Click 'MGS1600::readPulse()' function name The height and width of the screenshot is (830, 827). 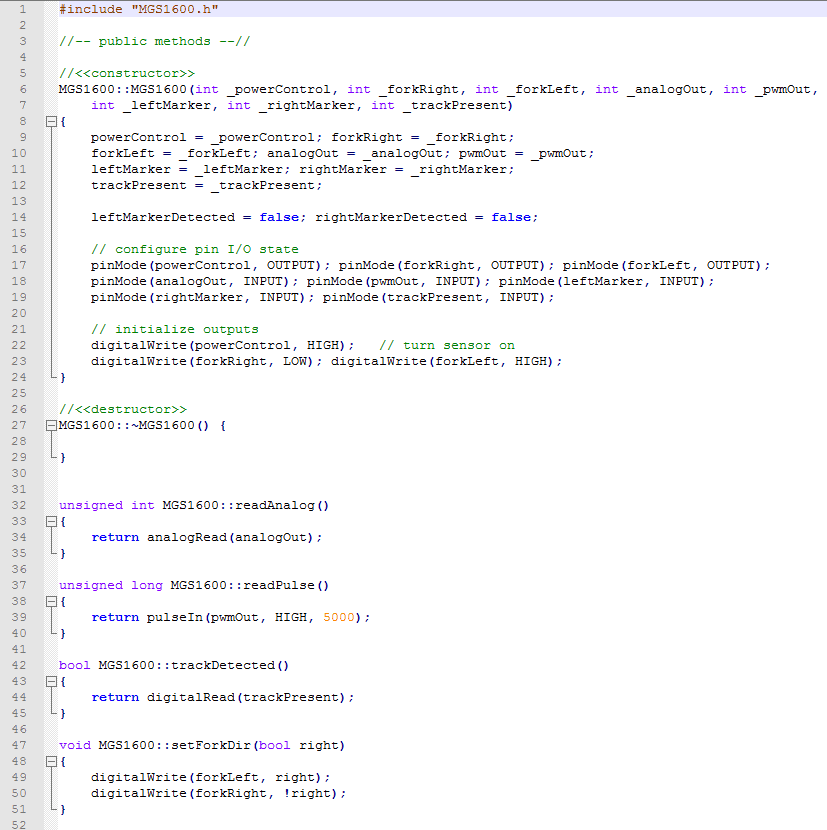click(250, 585)
